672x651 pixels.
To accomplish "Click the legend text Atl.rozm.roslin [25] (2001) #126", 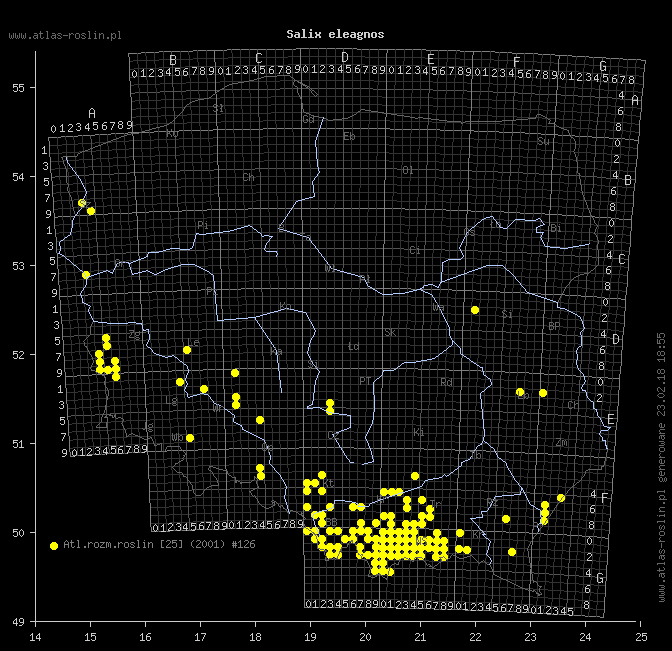I will point(159,544).
